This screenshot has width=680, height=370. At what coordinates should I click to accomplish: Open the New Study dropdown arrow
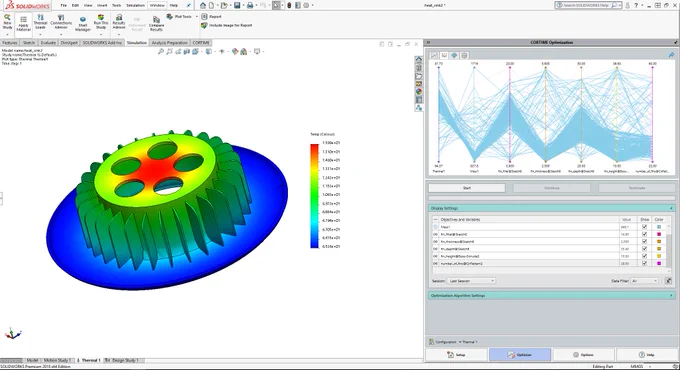coord(7,34)
